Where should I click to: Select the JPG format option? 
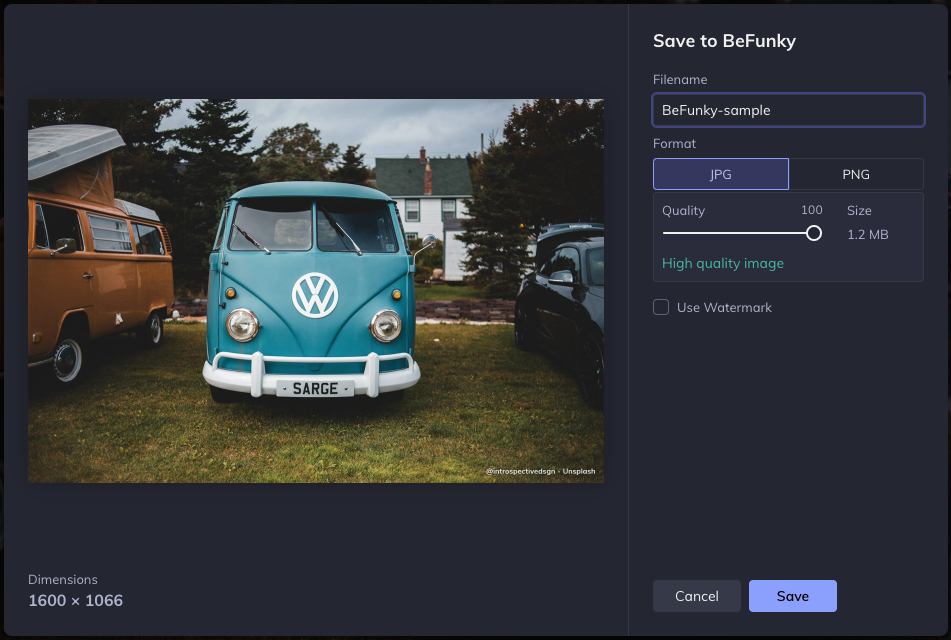coord(721,174)
